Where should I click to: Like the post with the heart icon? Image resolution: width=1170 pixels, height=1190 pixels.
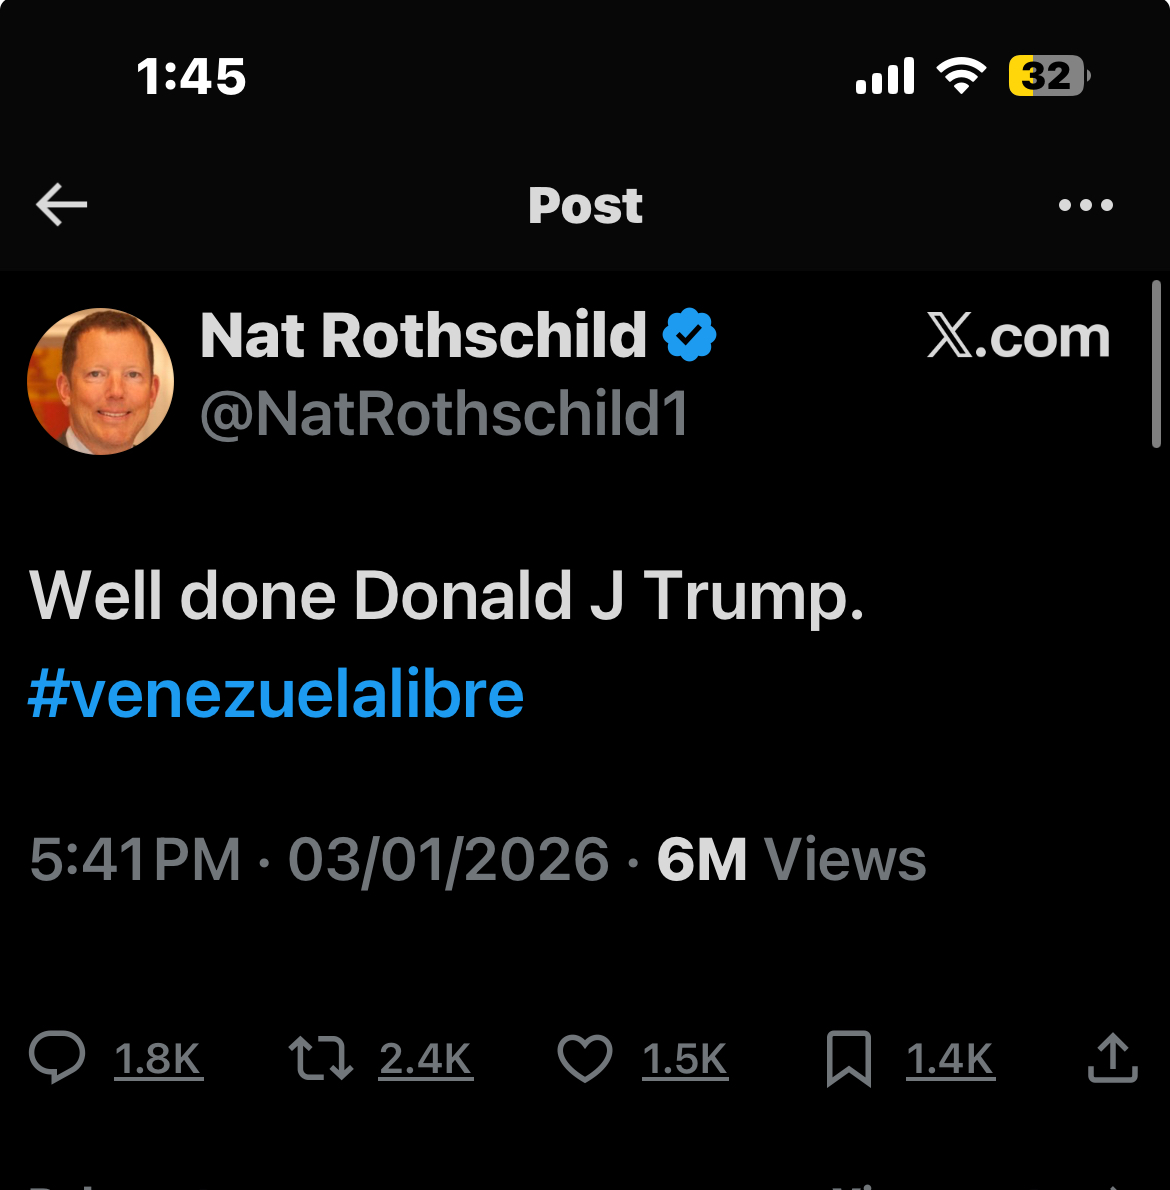tap(585, 1058)
